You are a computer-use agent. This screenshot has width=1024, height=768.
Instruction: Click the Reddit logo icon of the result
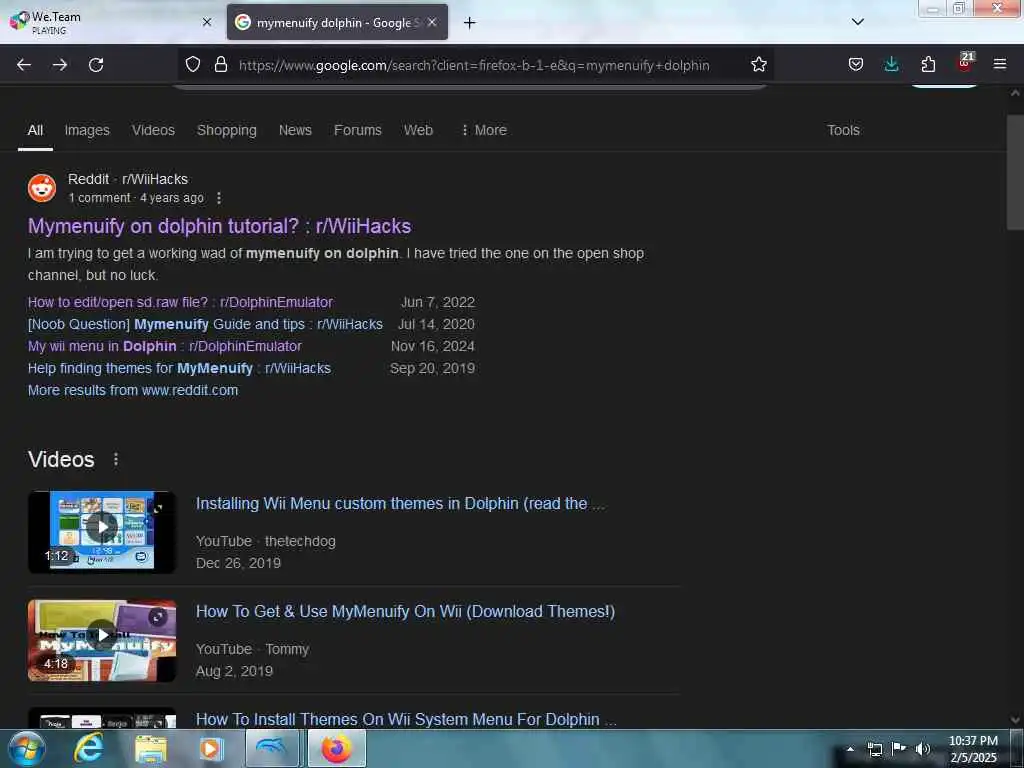(42, 188)
